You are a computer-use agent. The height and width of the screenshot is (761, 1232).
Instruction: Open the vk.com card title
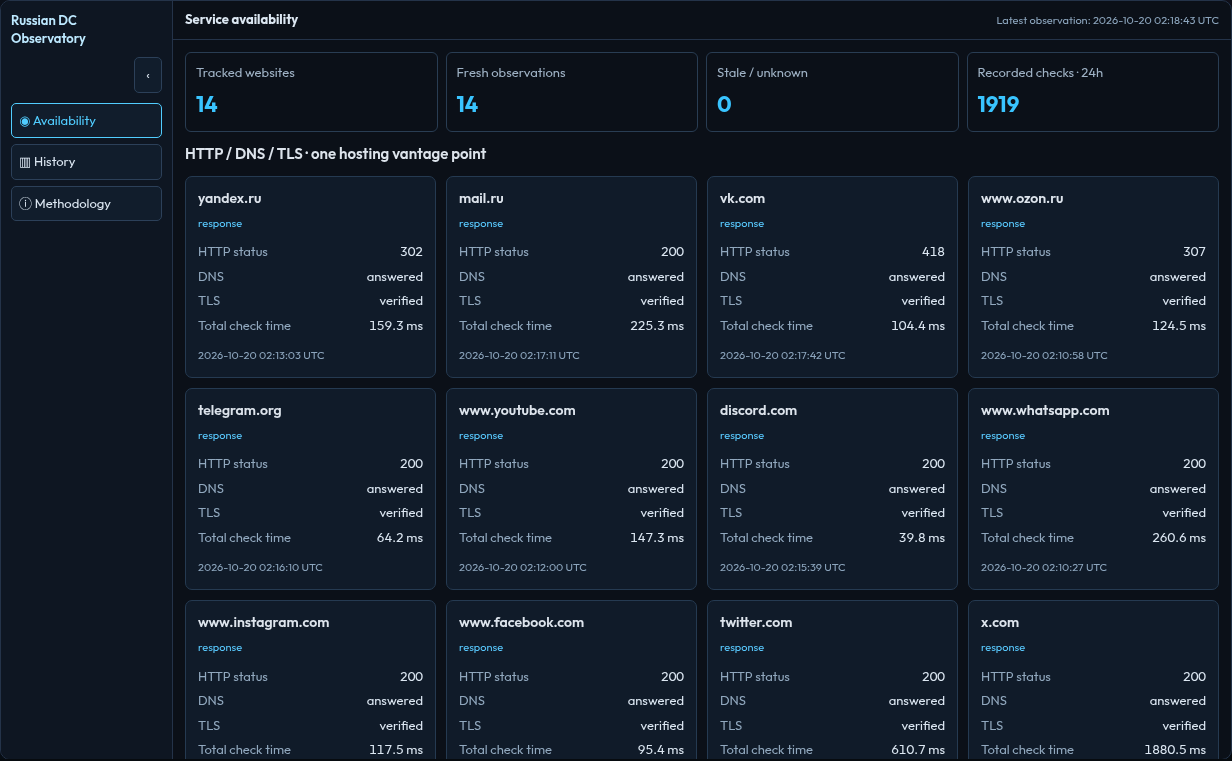[742, 198]
